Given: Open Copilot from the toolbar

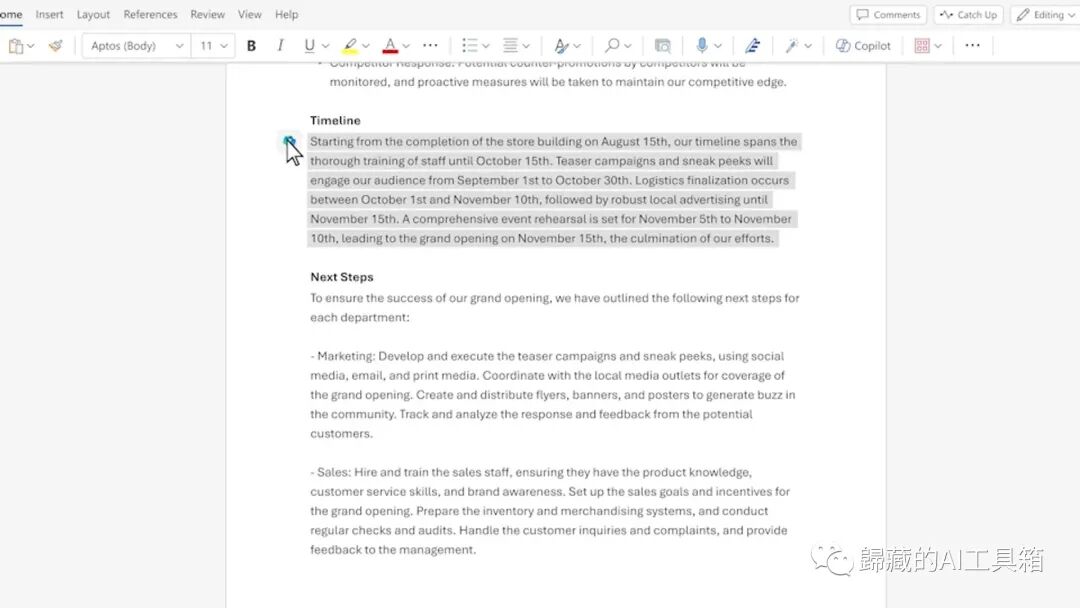Looking at the screenshot, I should pos(863,46).
